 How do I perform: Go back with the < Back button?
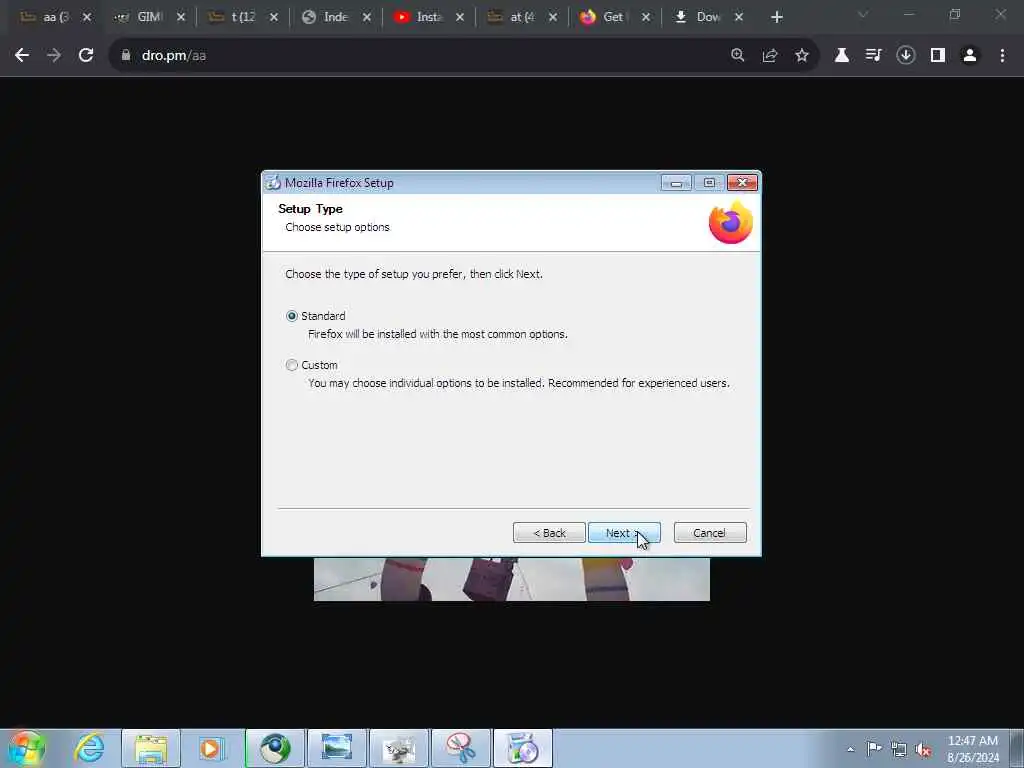tap(549, 533)
